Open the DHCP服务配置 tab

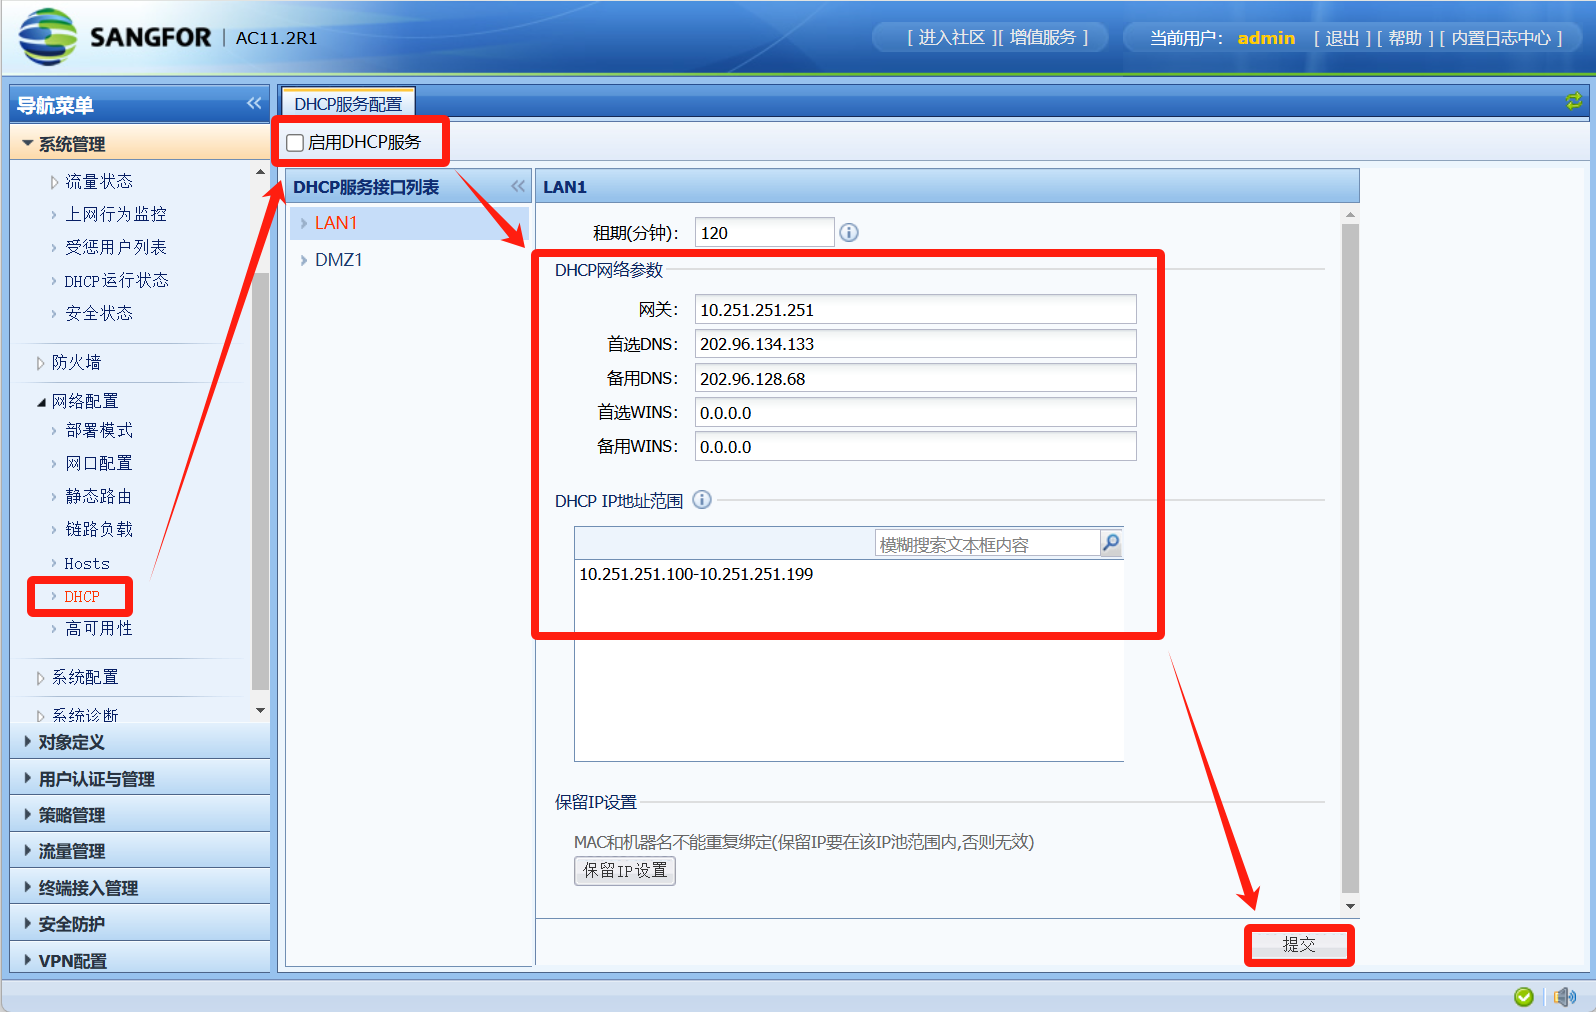(348, 104)
